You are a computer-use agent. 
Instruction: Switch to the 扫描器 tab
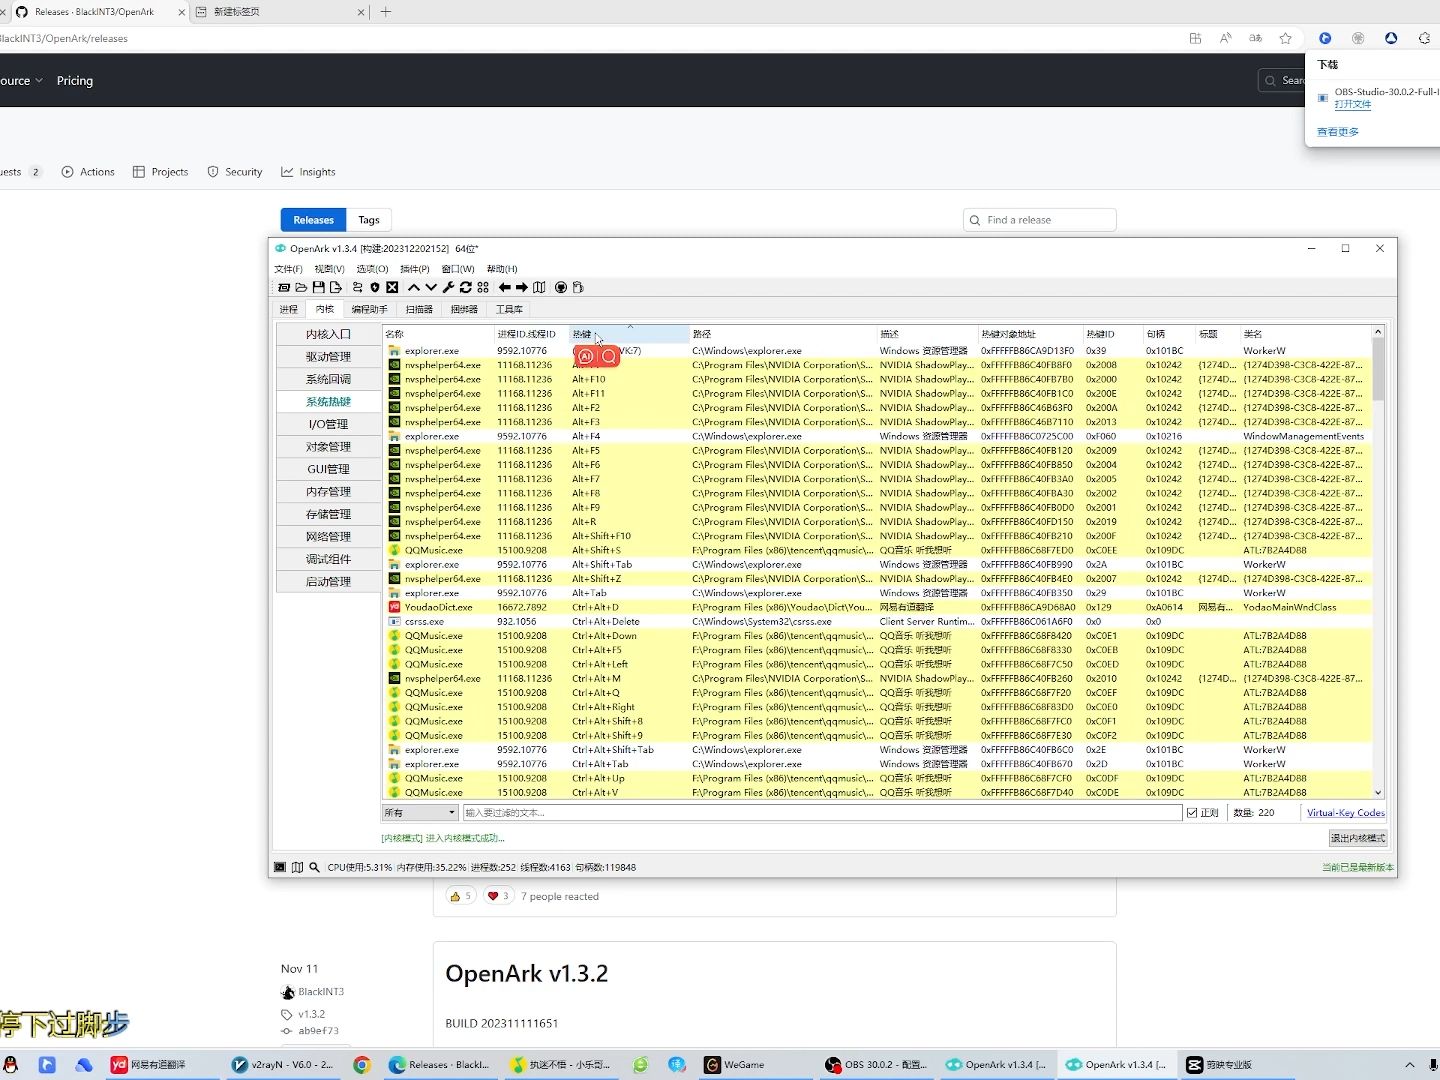(419, 309)
